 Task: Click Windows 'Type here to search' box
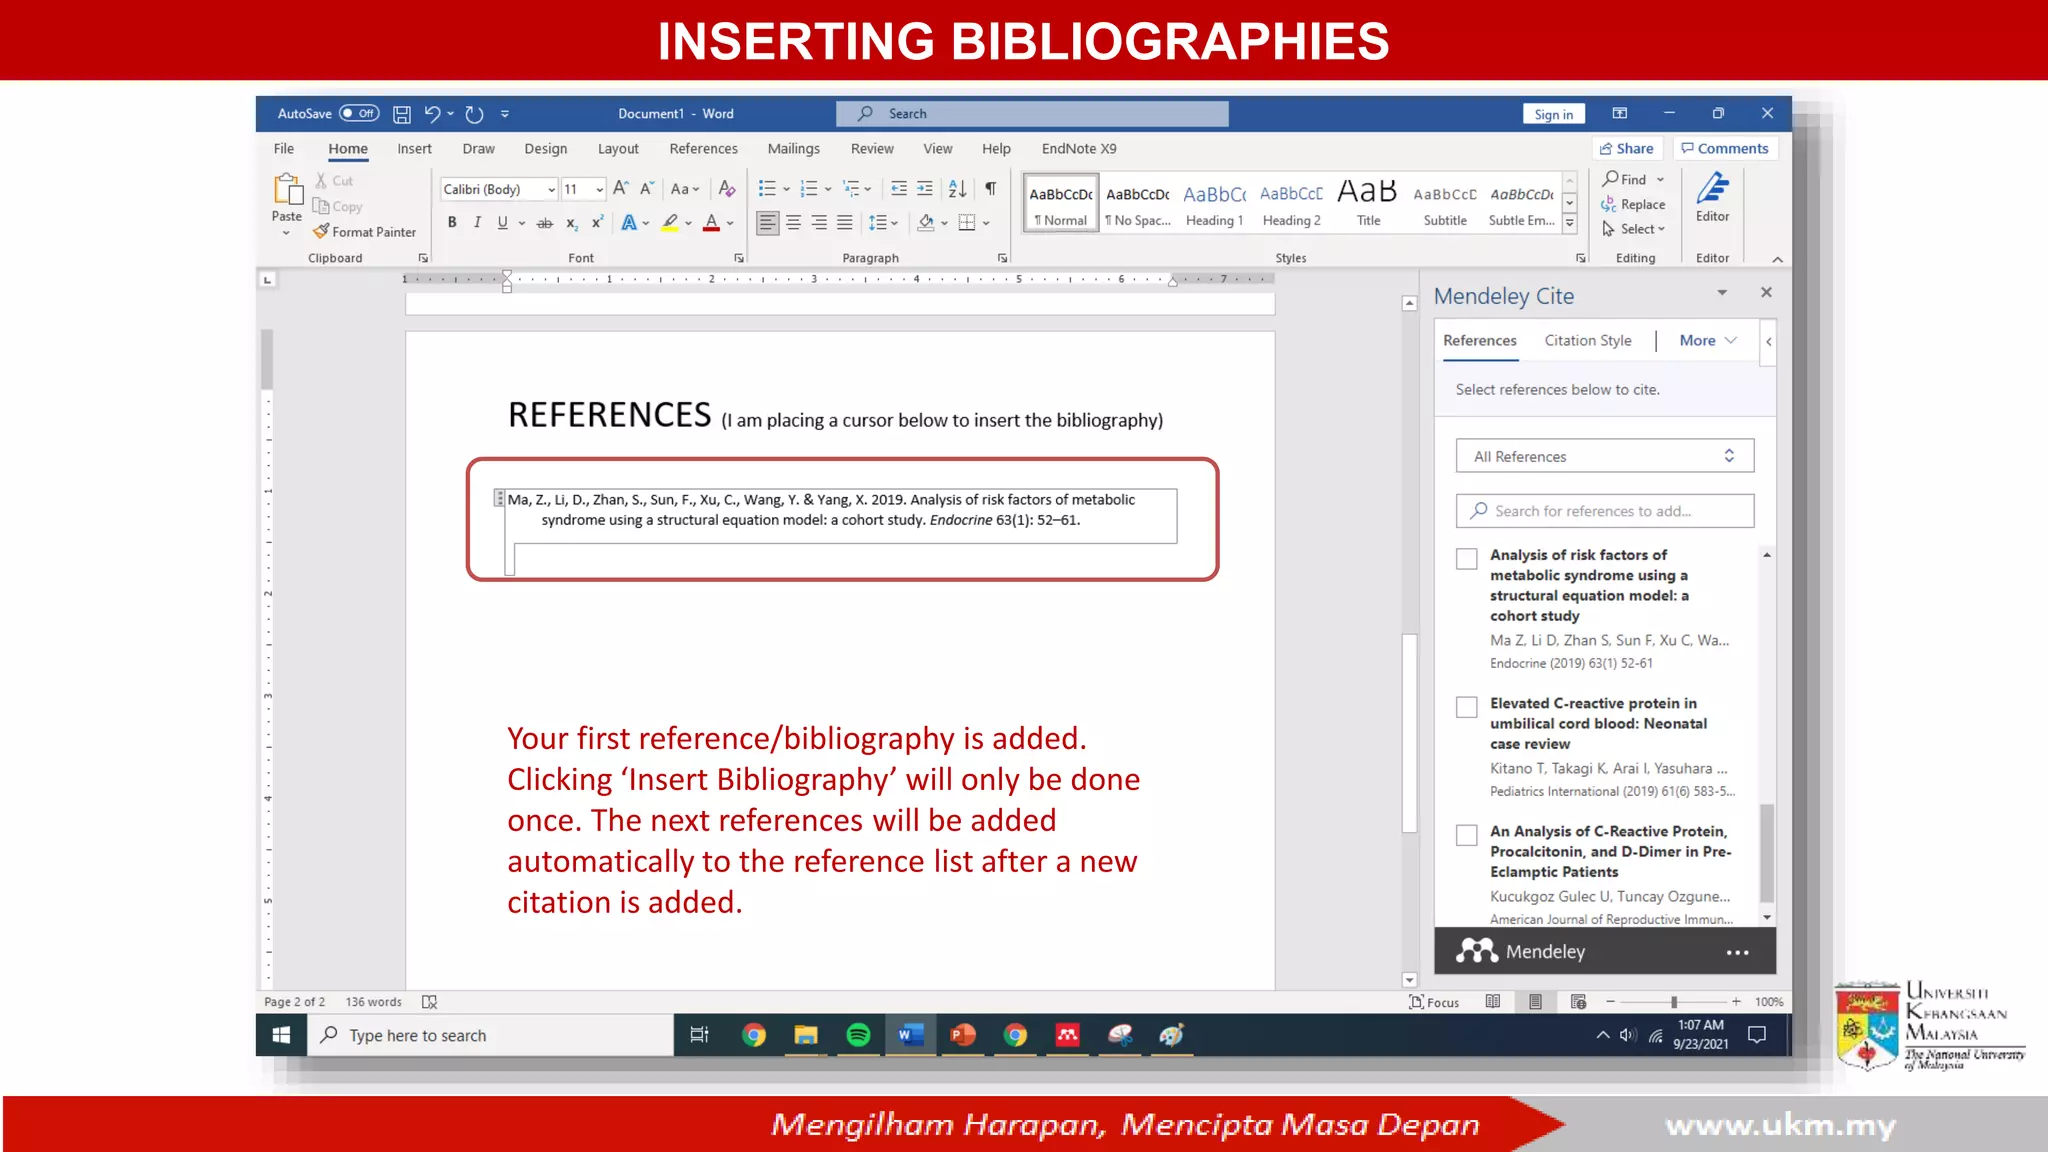[x=490, y=1035]
